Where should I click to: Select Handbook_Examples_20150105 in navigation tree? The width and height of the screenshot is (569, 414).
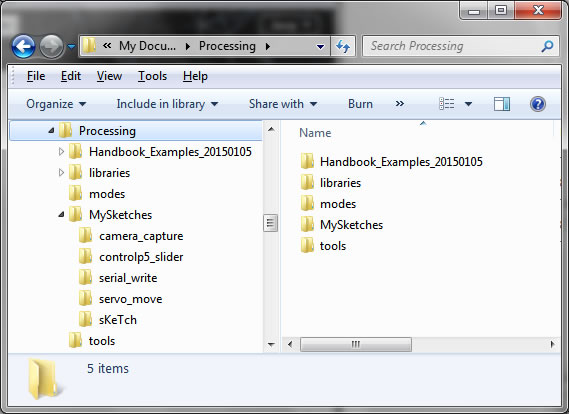coord(170,152)
